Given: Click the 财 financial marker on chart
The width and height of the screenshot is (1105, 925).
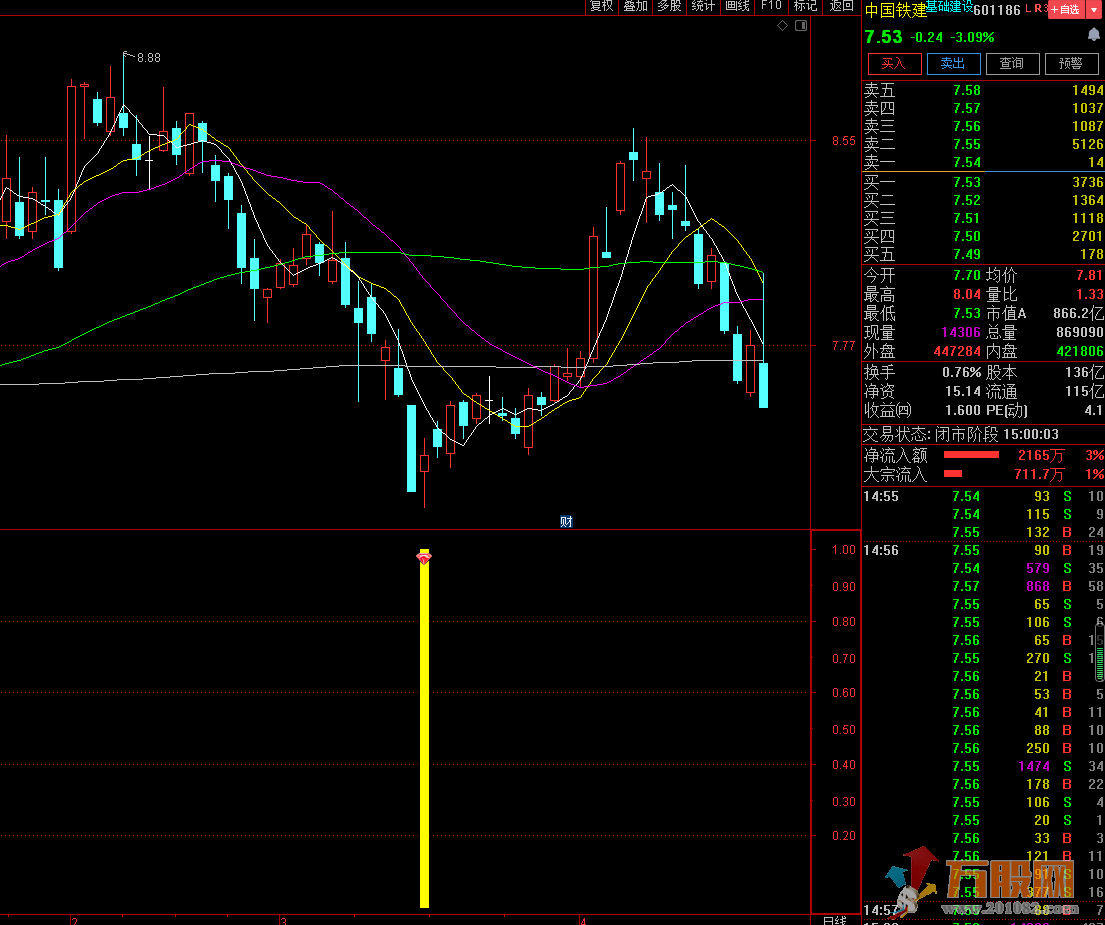Looking at the screenshot, I should [x=566, y=521].
